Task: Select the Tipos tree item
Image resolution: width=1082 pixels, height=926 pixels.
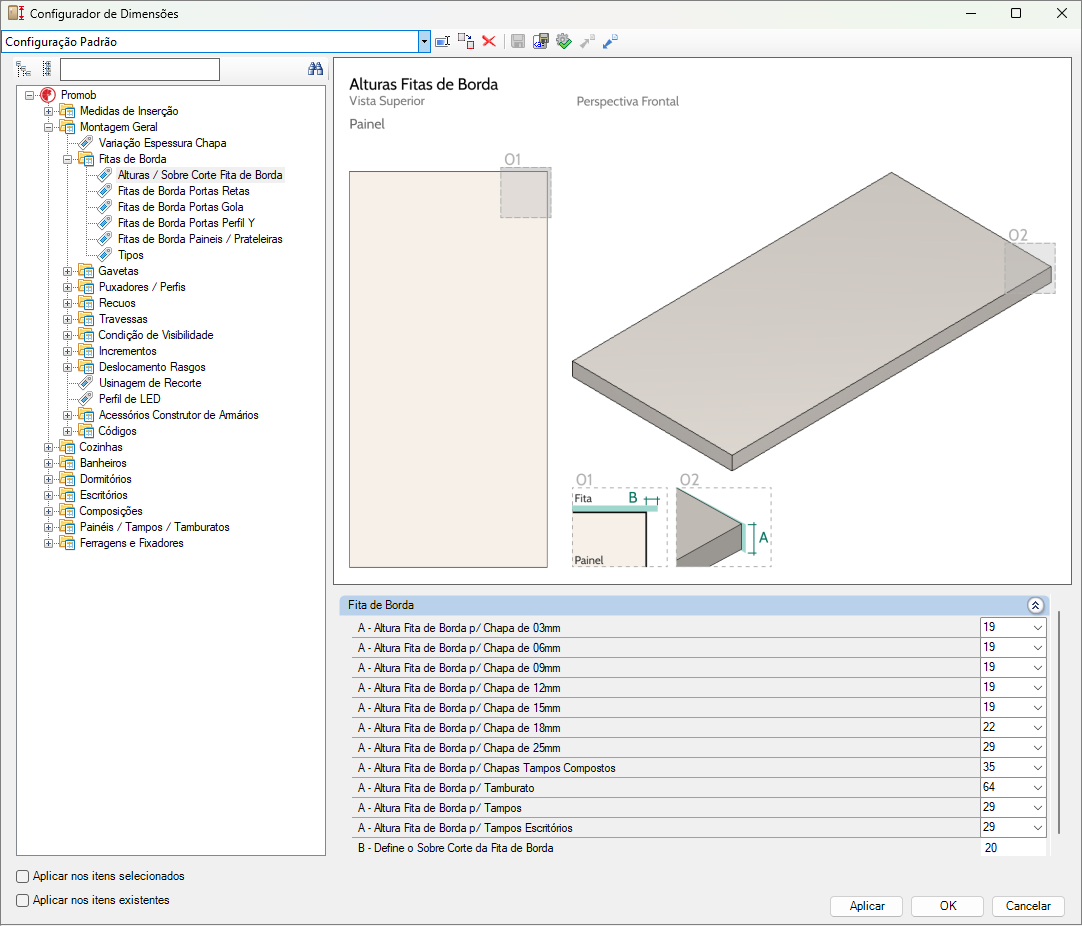Action: pyautogui.click(x=130, y=255)
